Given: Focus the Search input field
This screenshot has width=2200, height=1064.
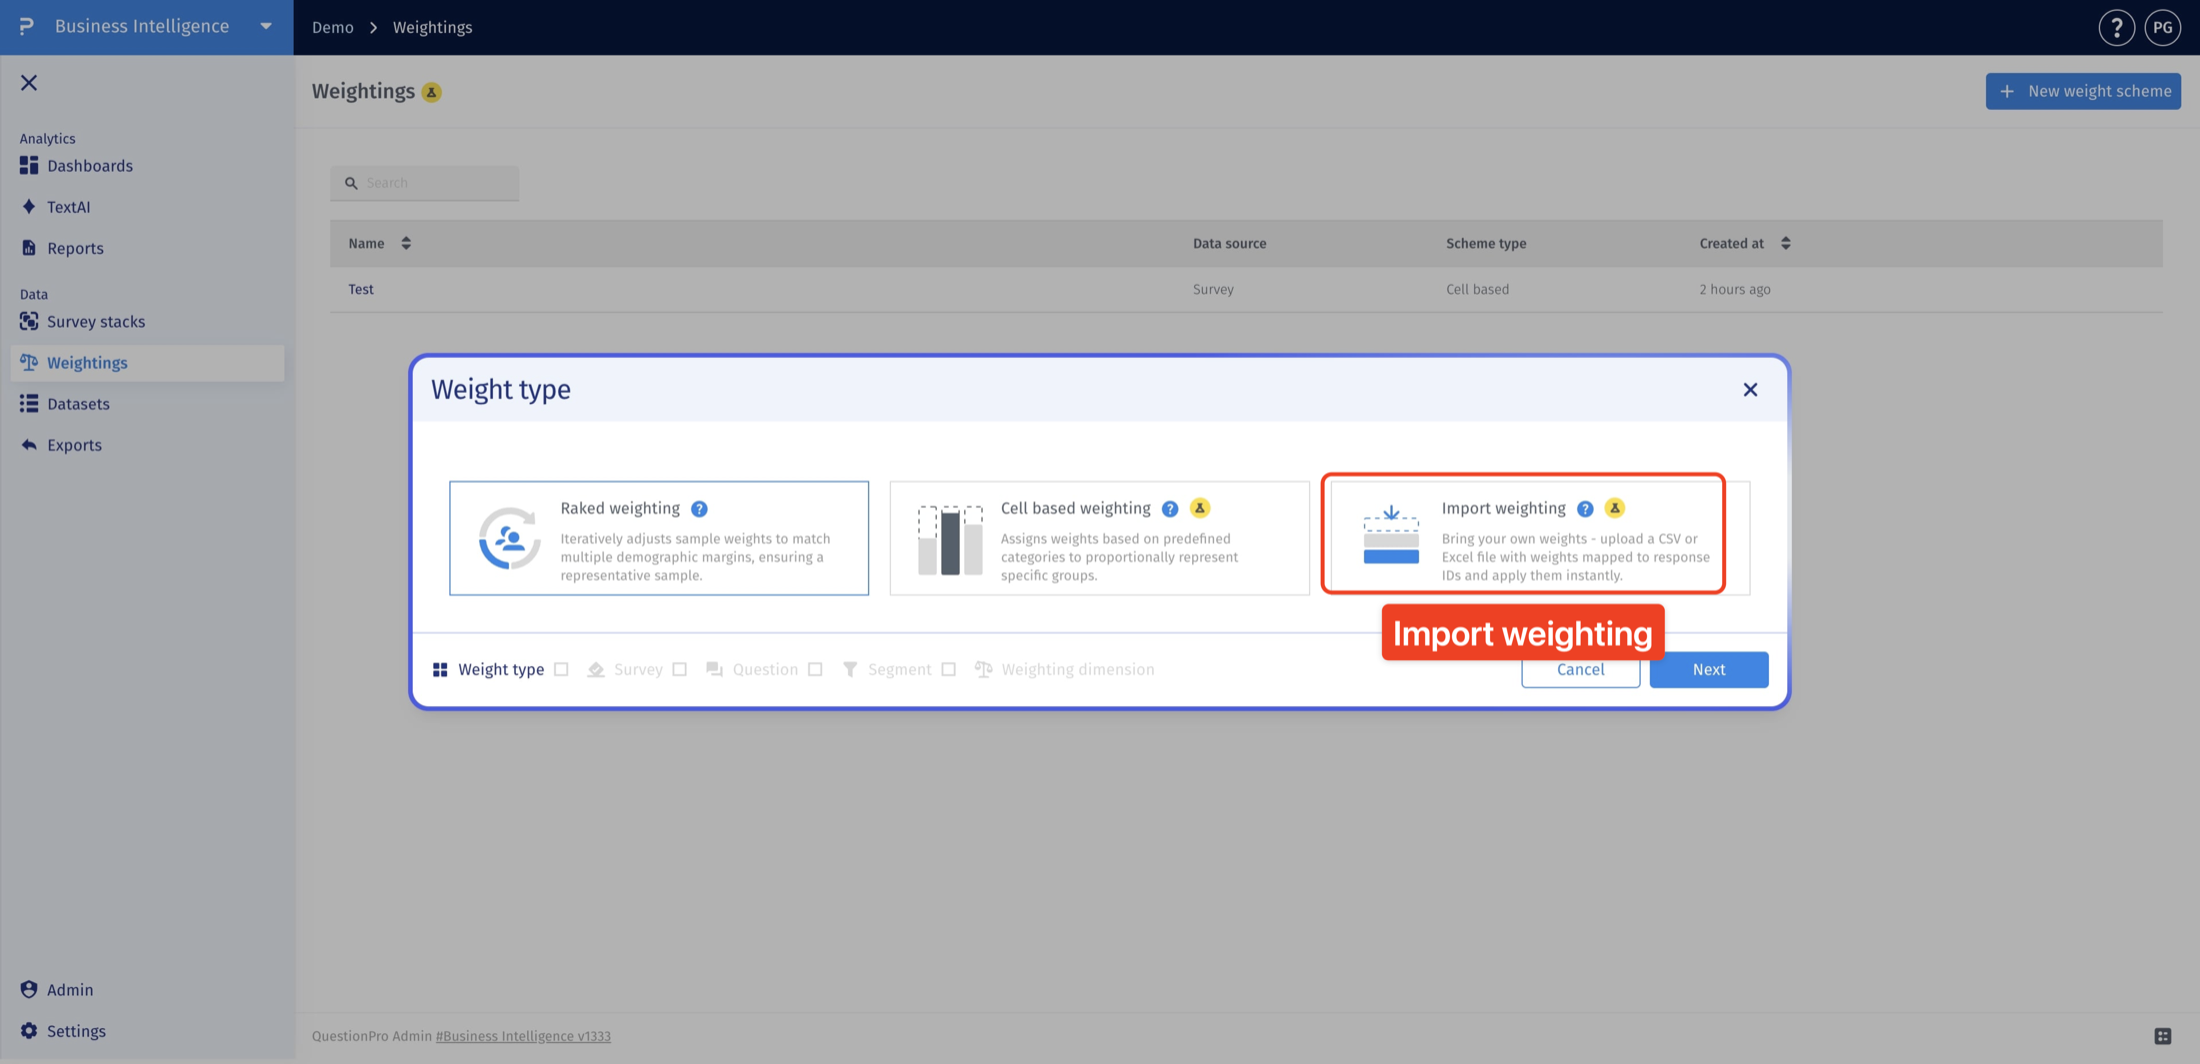Looking at the screenshot, I should click(x=425, y=183).
